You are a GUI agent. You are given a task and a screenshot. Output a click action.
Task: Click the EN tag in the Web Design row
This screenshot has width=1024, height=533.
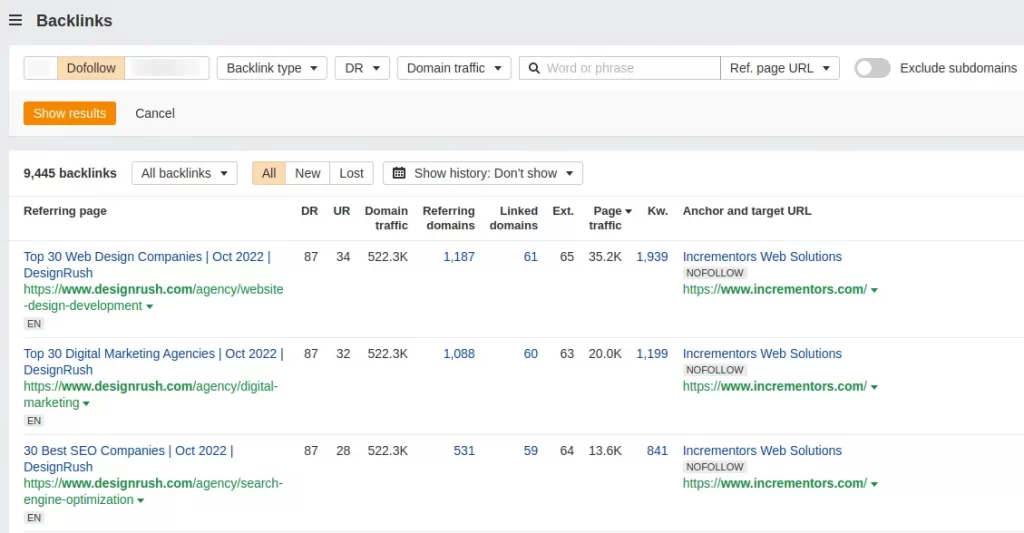pos(34,323)
